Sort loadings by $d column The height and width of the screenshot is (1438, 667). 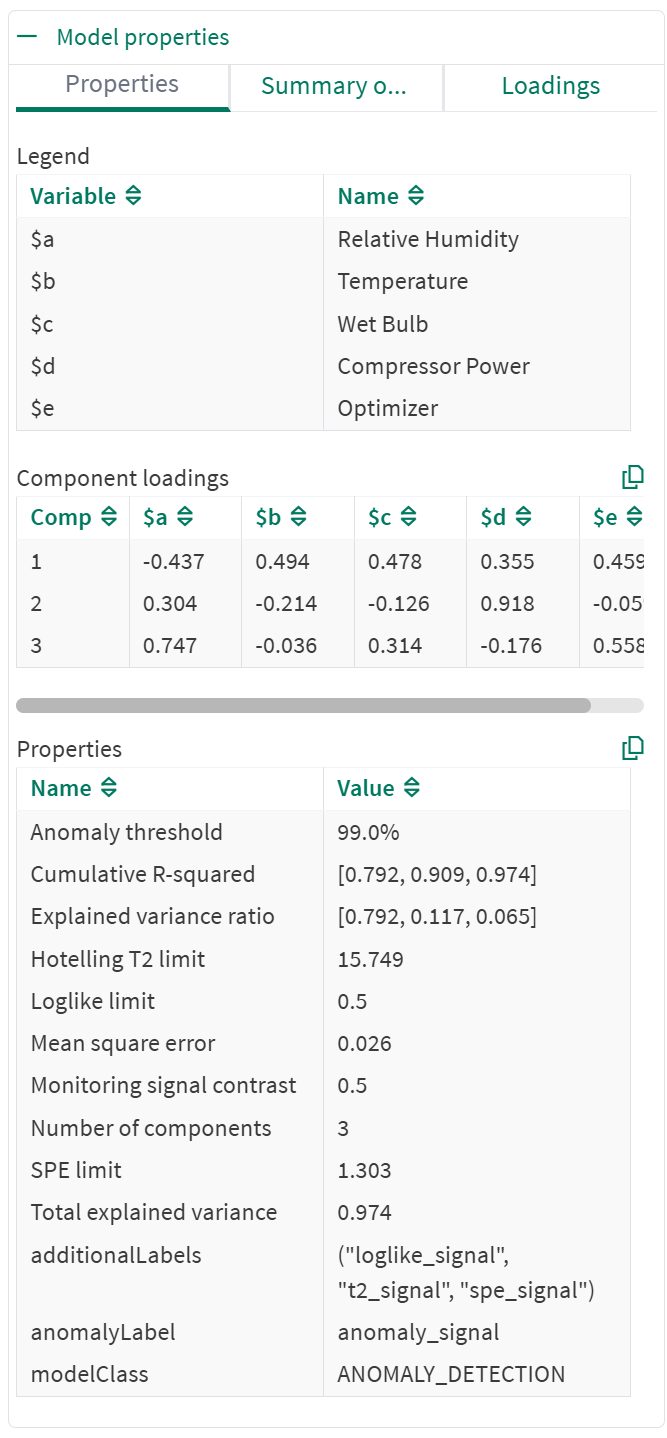tap(521, 518)
